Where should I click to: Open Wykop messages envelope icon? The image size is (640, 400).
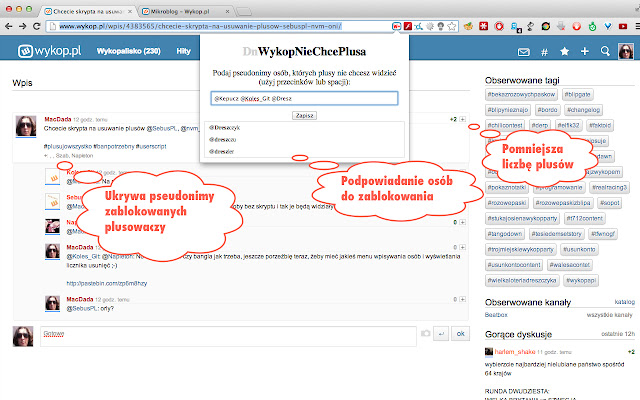click(x=524, y=52)
